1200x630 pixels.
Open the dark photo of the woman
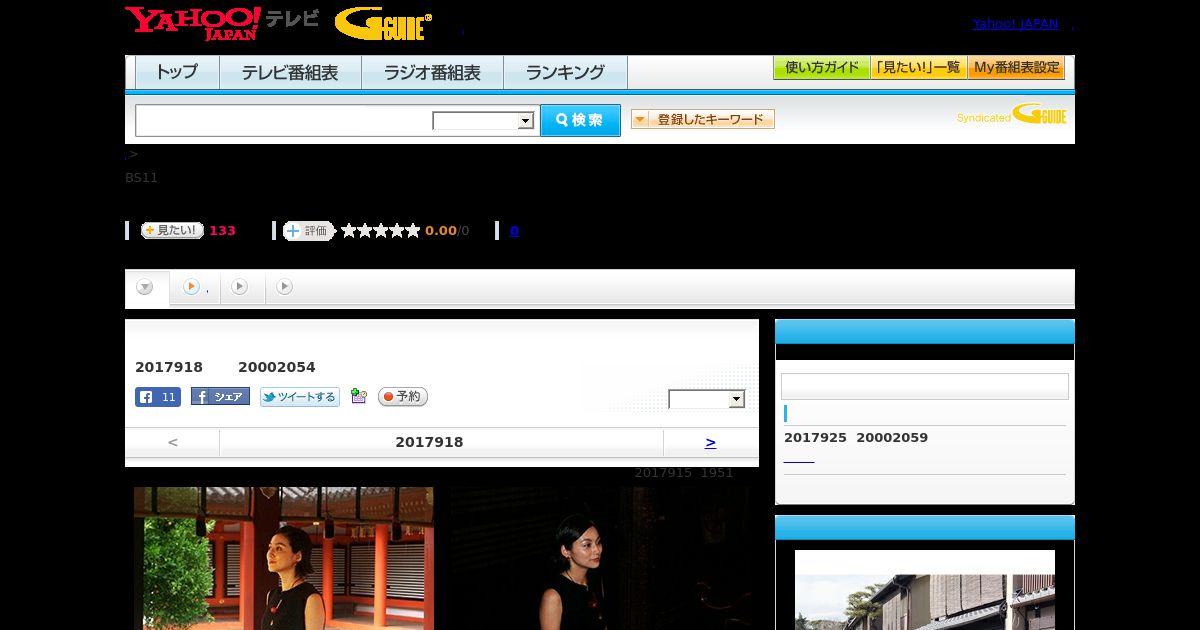(600, 558)
